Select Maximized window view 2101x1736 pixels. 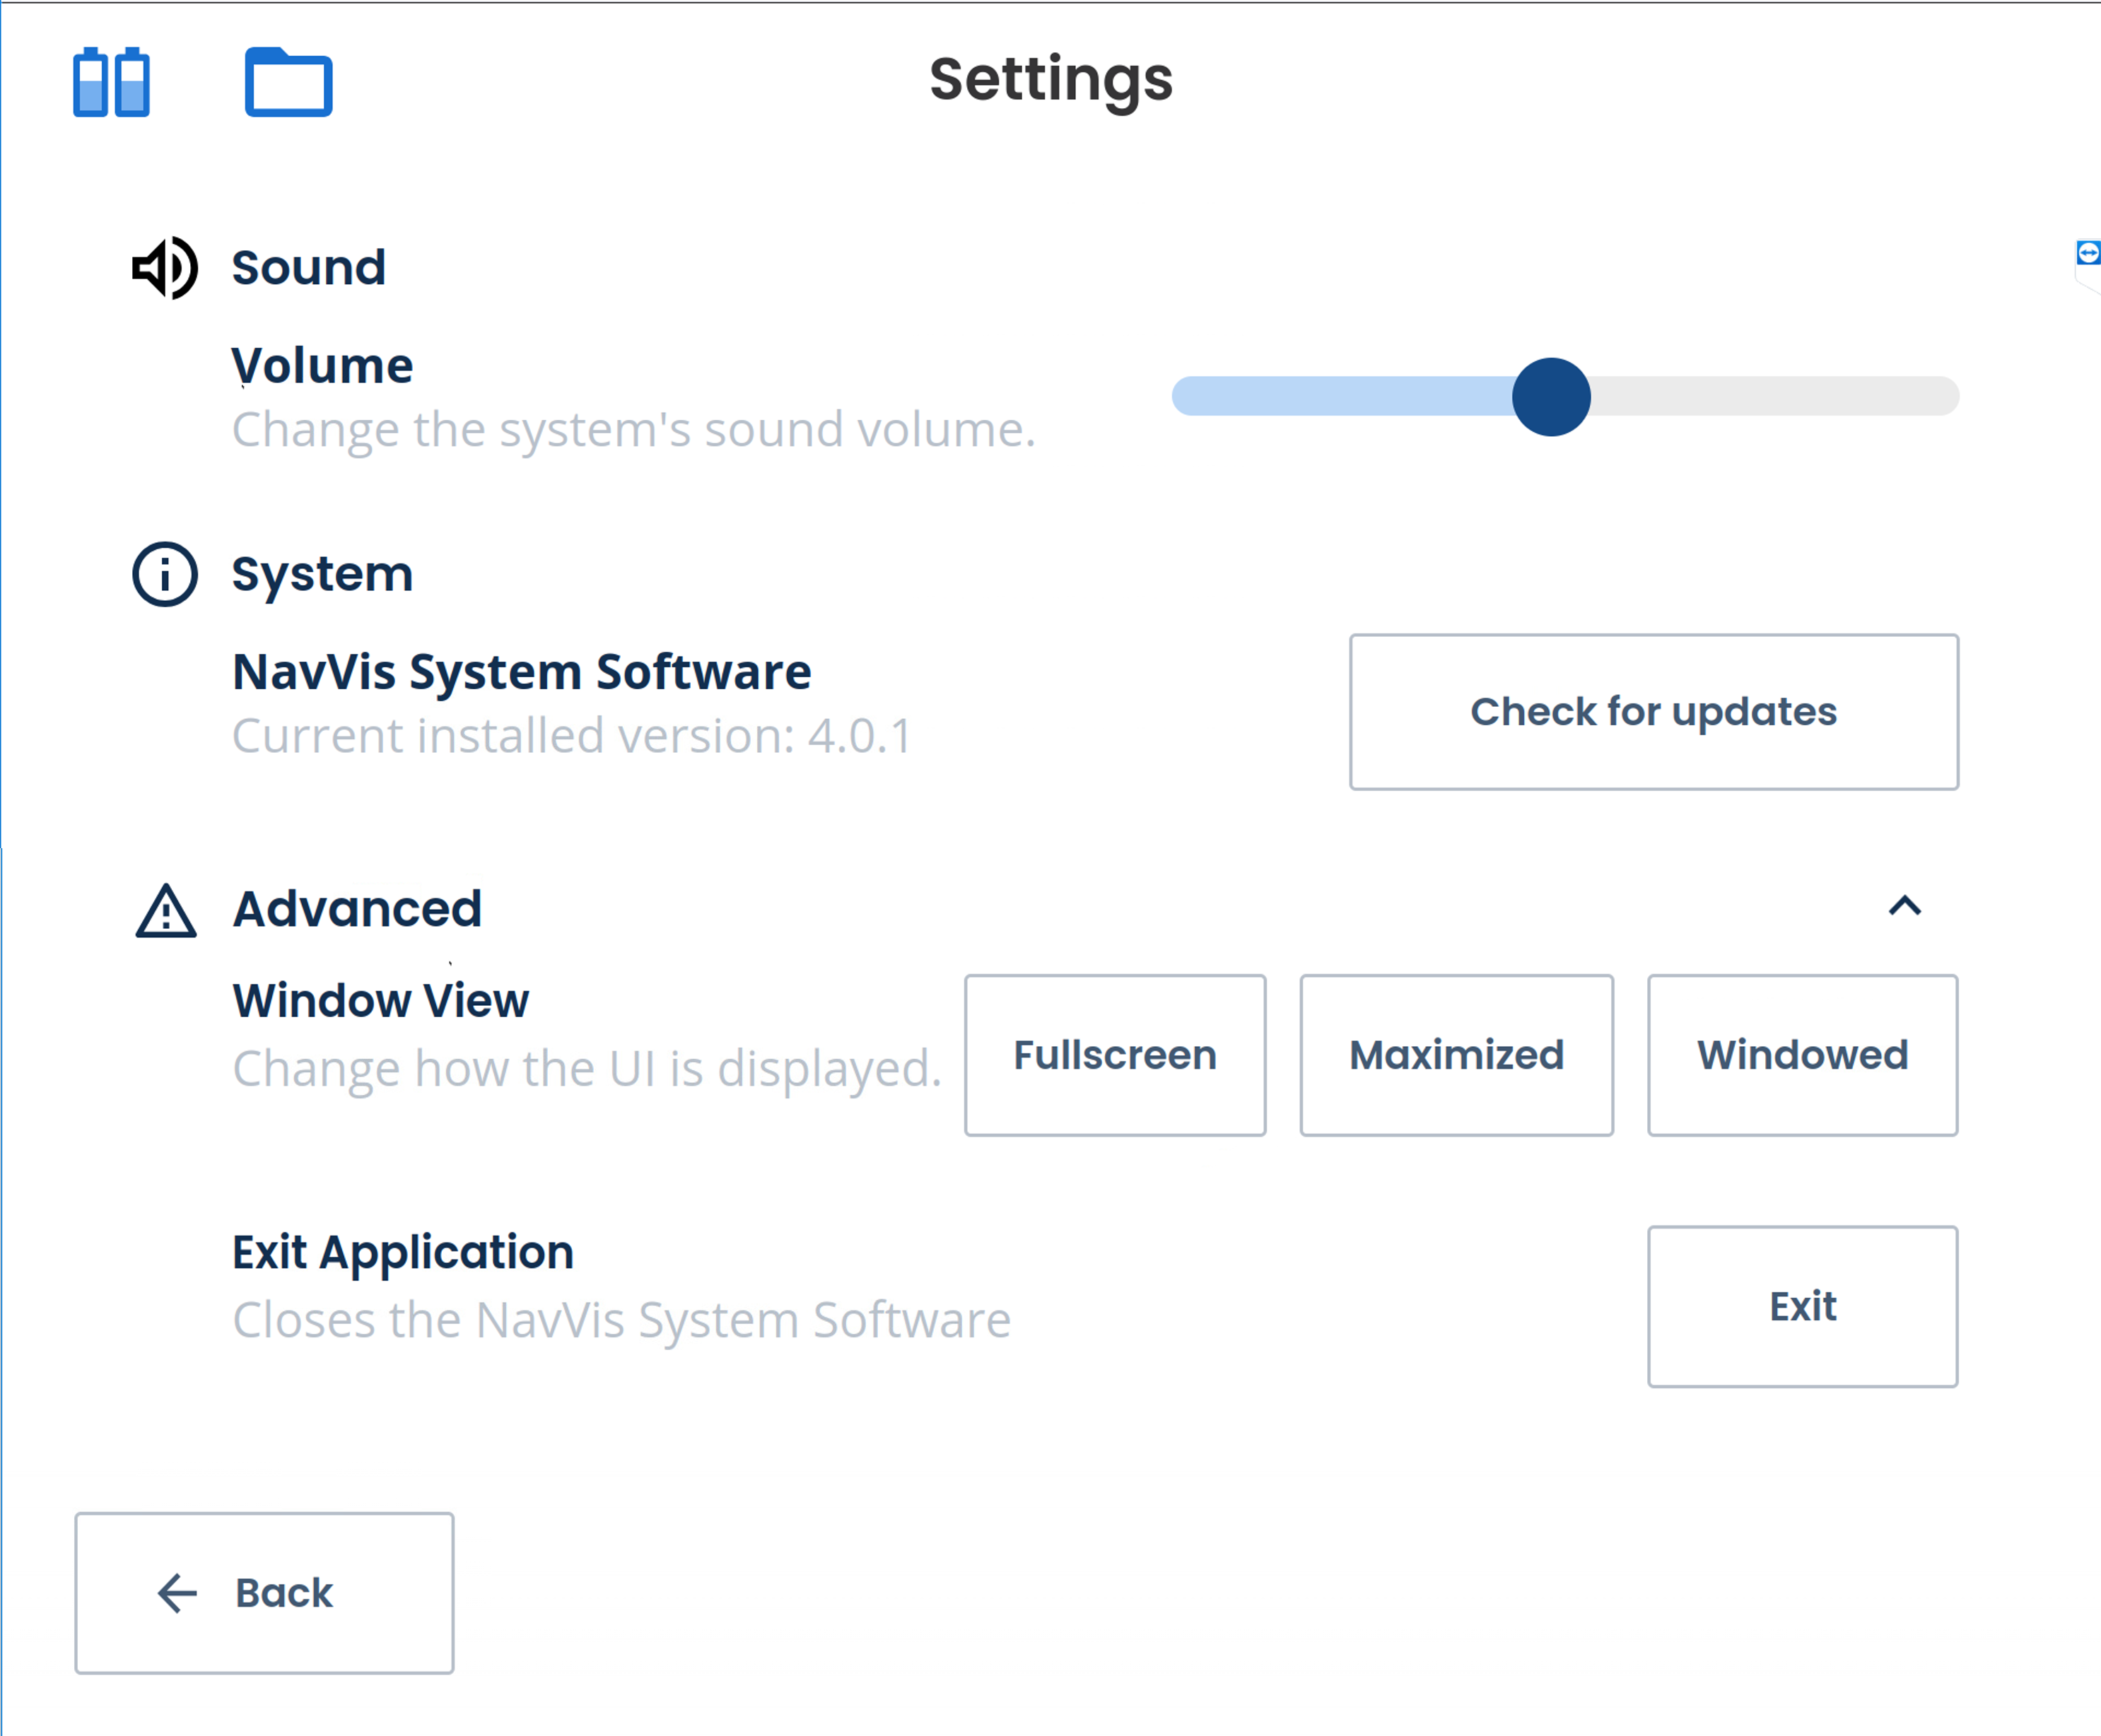pos(1456,1055)
